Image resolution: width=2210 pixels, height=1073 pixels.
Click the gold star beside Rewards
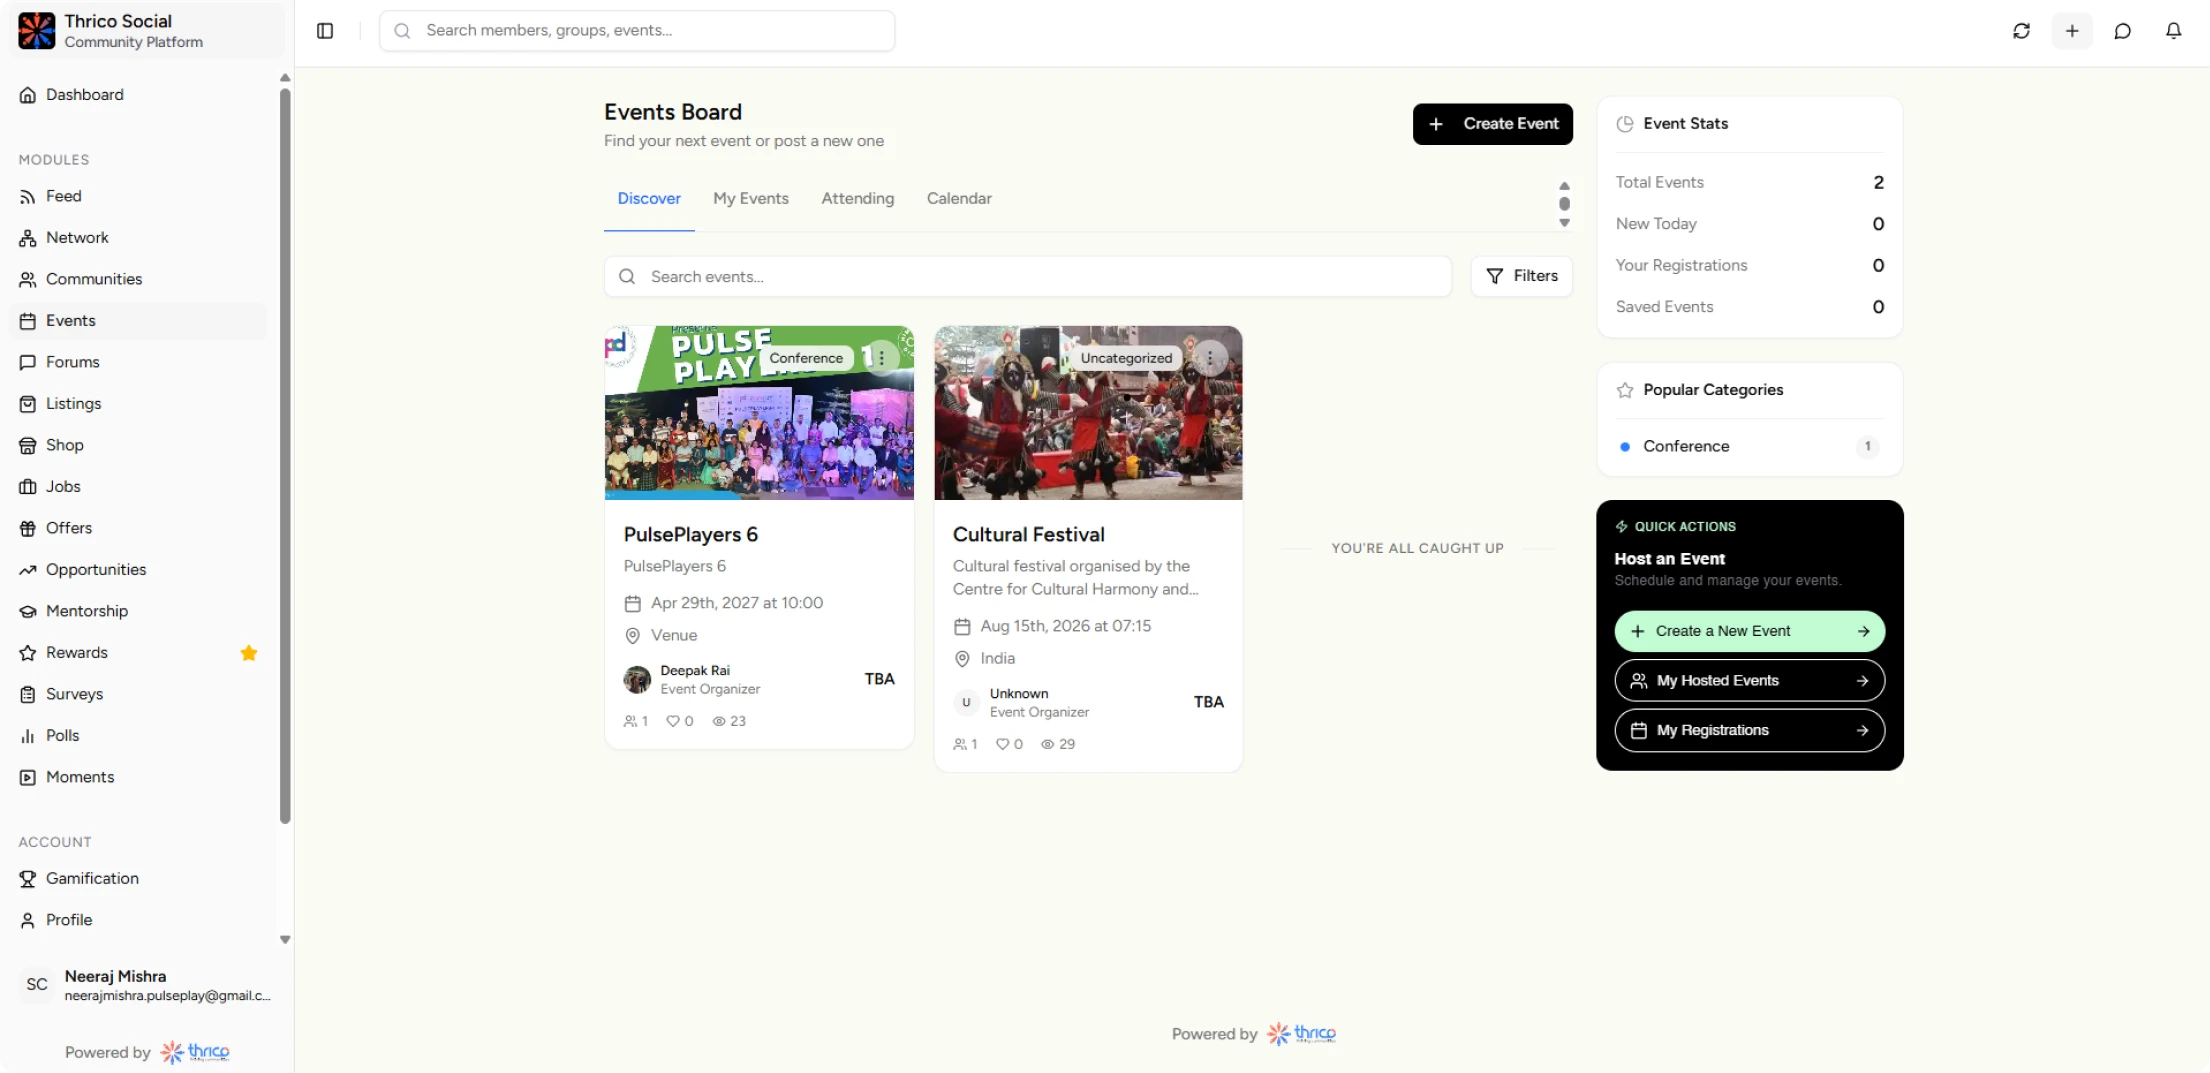249,653
